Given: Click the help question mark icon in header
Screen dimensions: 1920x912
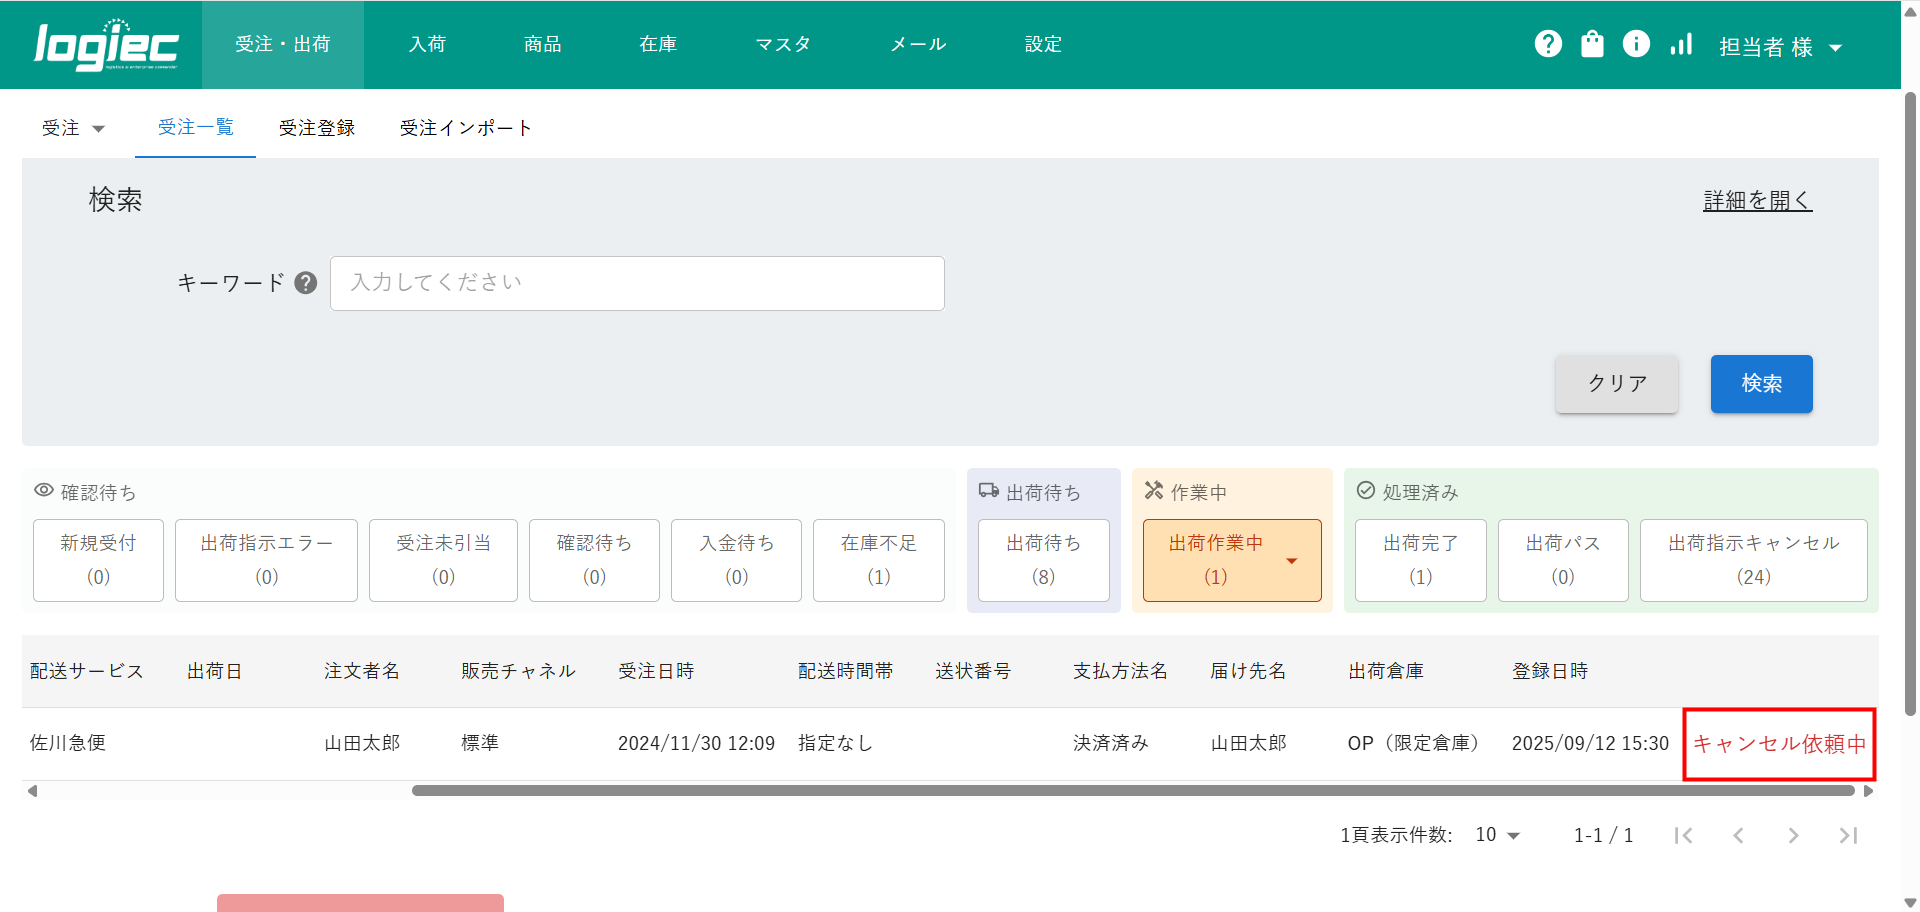Looking at the screenshot, I should pos(1548,44).
